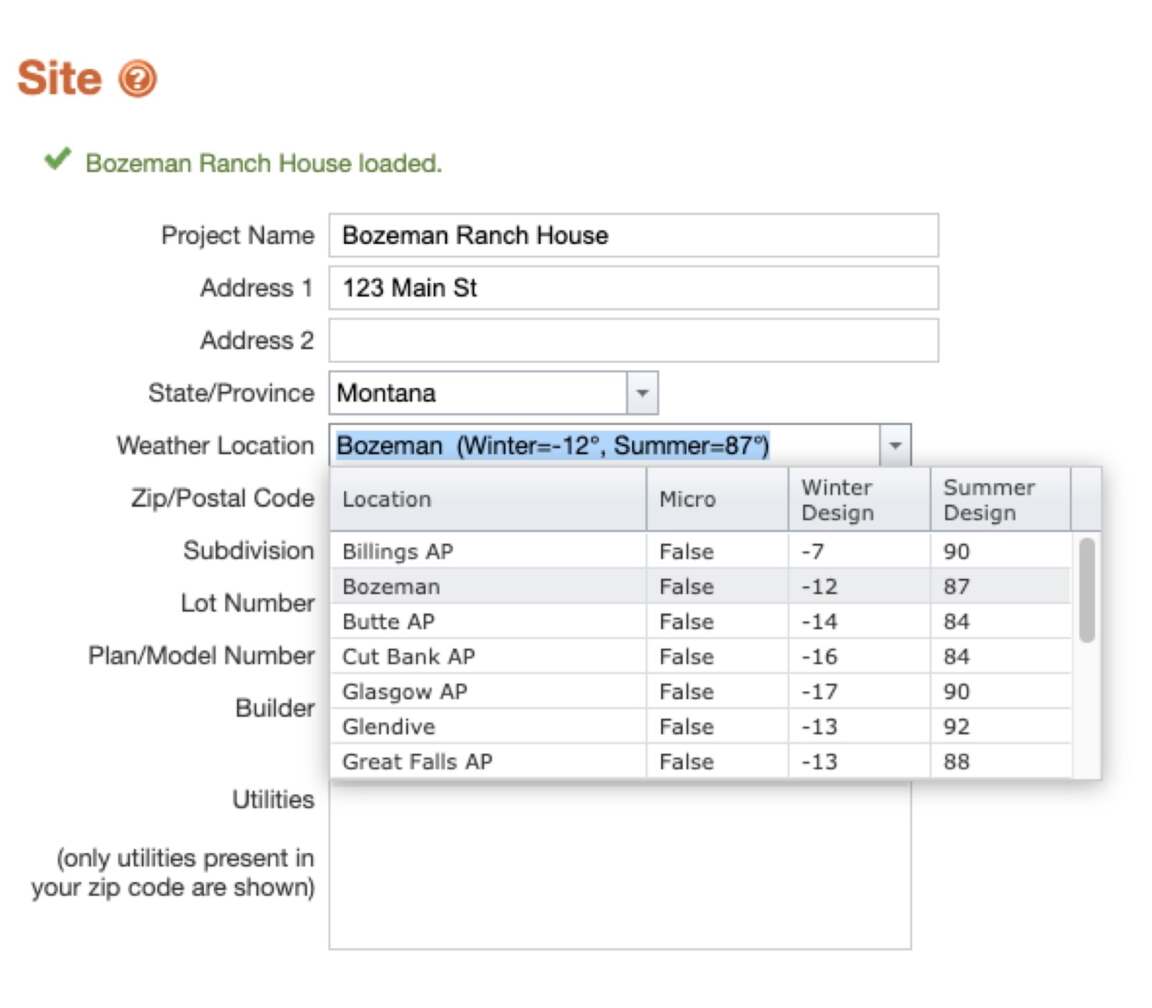1152x1008 pixels.
Task: Sort by Winter Design column header
Action: (858, 499)
